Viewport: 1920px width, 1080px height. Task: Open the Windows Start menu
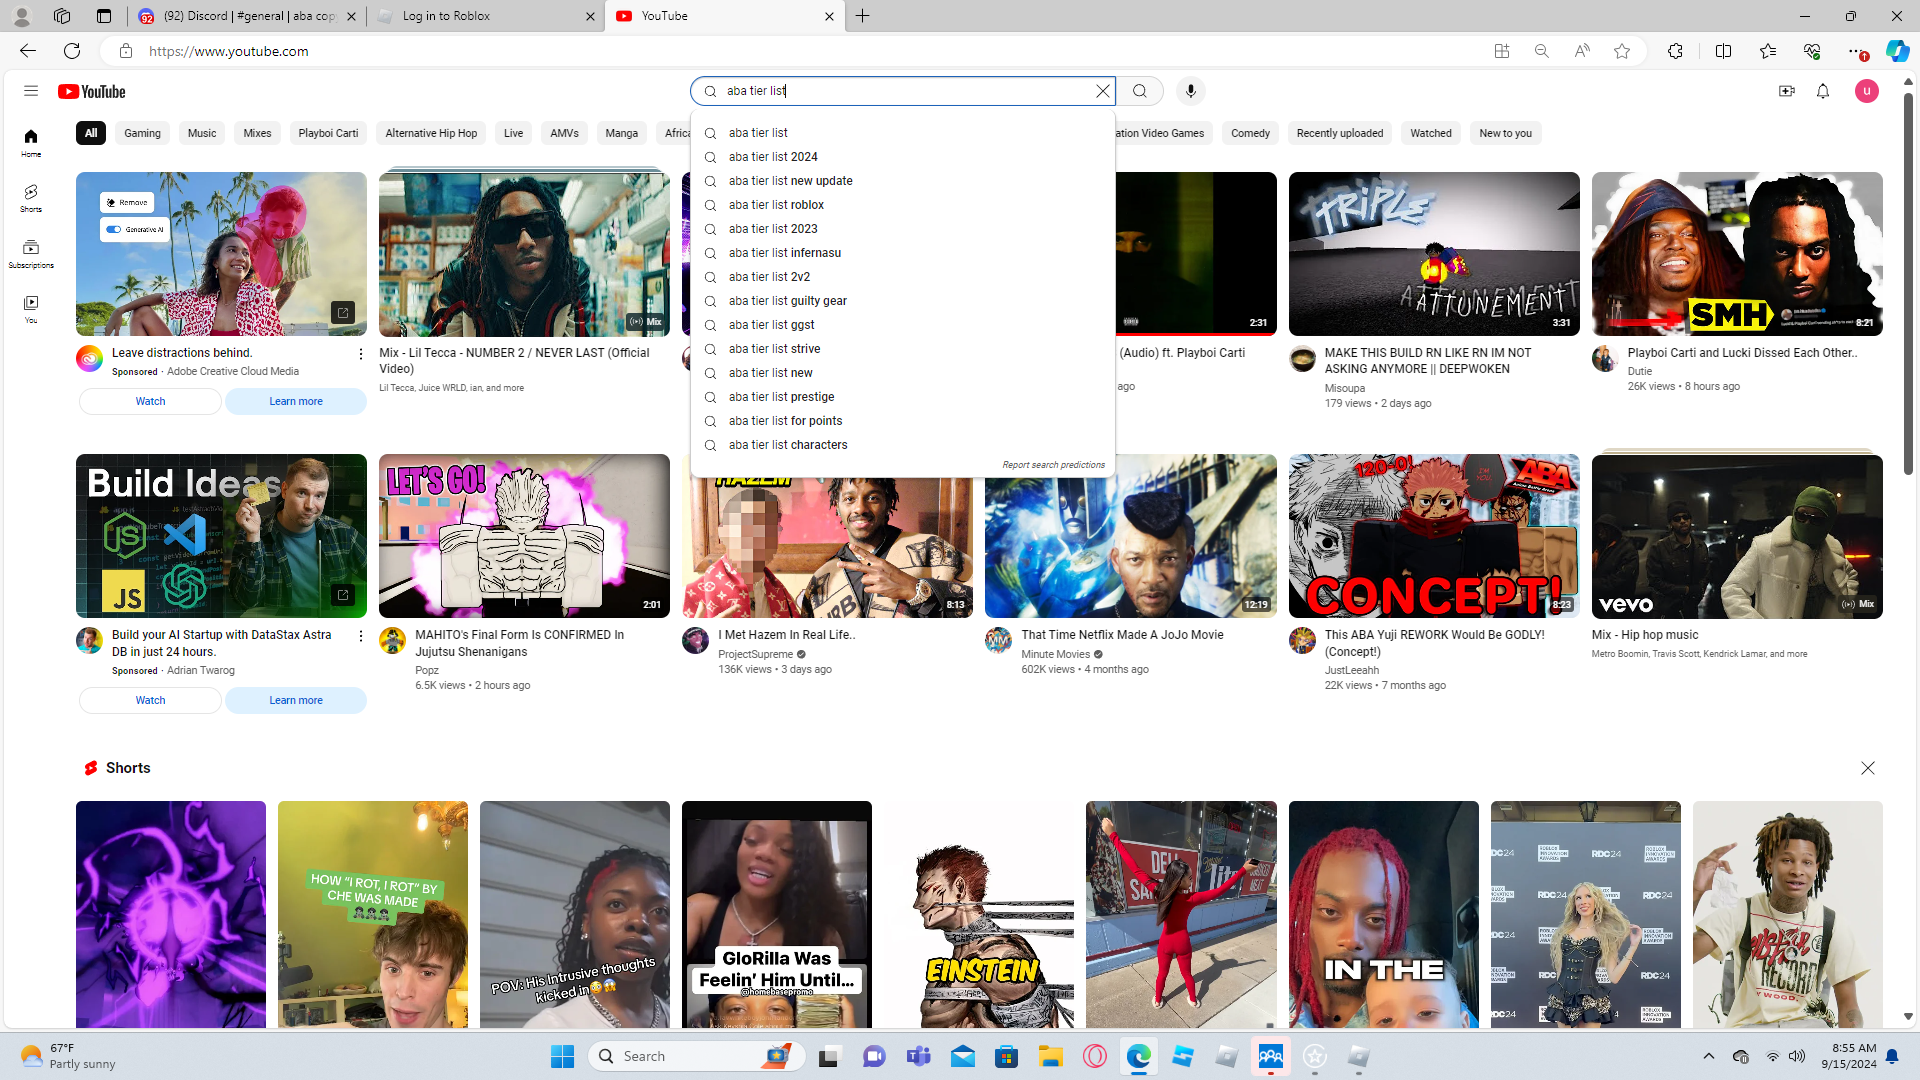(x=562, y=1056)
